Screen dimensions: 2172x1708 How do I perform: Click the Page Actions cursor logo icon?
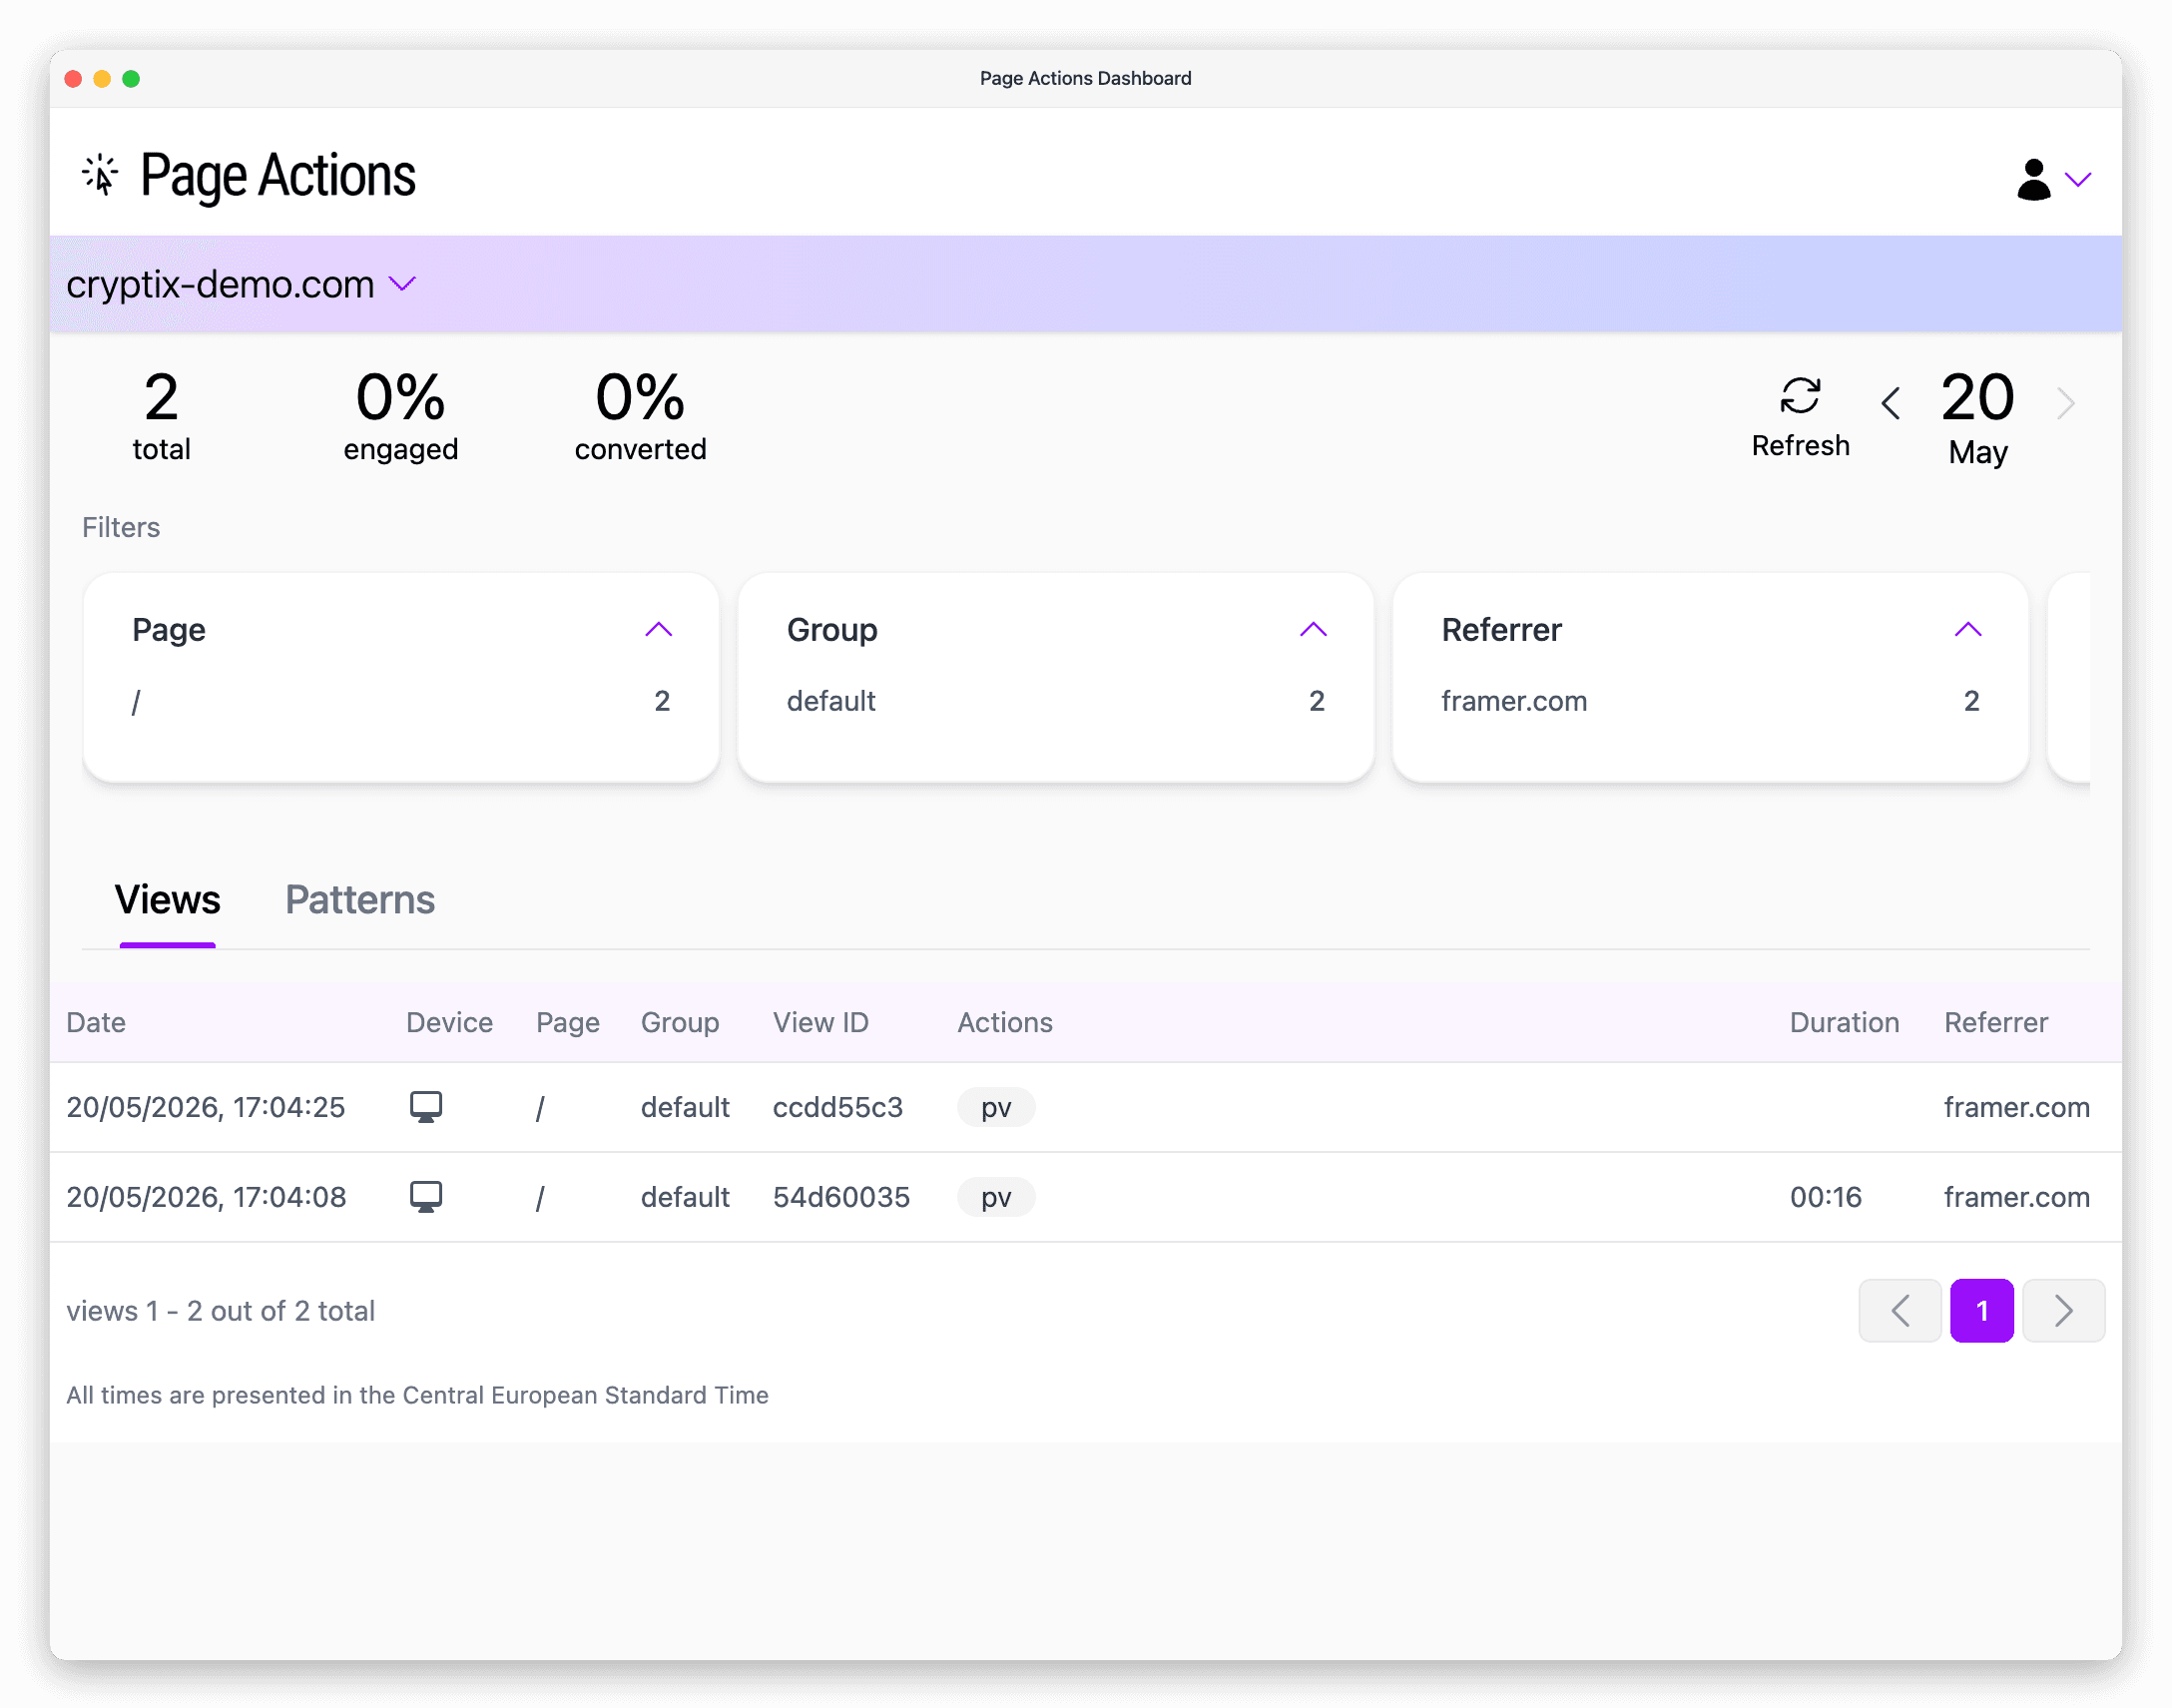[x=100, y=175]
